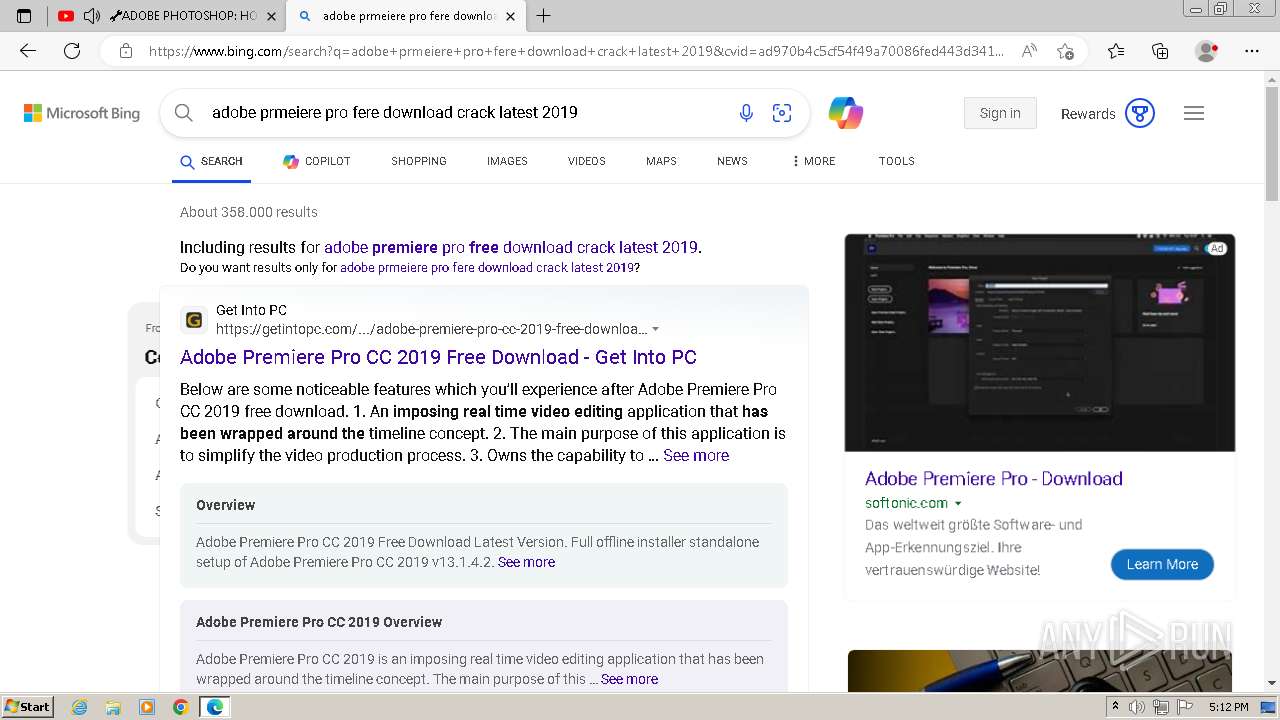This screenshot has height=720, width=1280.
Task: Open File Explorer from taskbar
Action: coord(113,707)
